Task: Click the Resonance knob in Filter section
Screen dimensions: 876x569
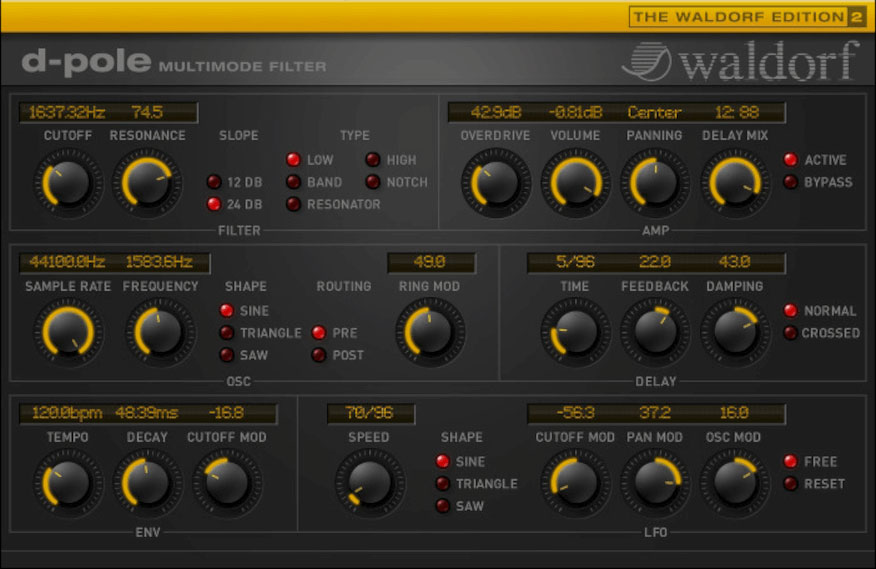Action: point(147,184)
